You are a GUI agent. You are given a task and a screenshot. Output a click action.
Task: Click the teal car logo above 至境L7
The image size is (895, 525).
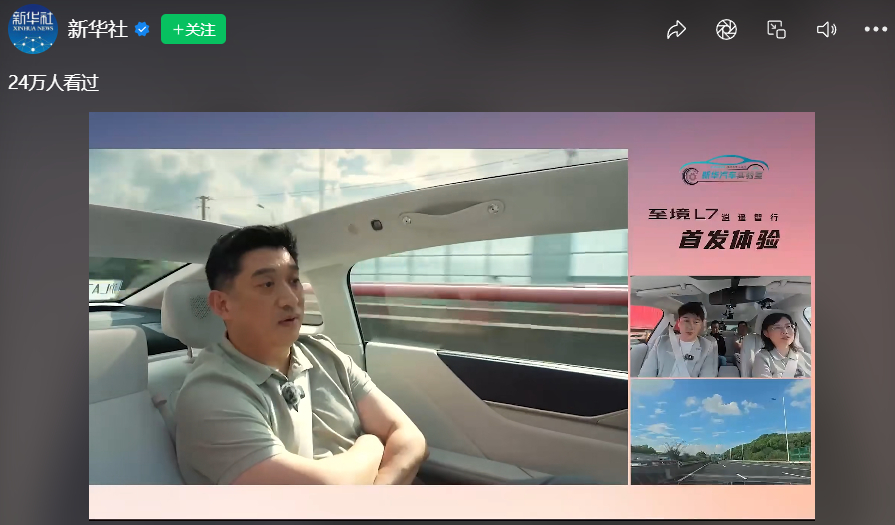[724, 169]
